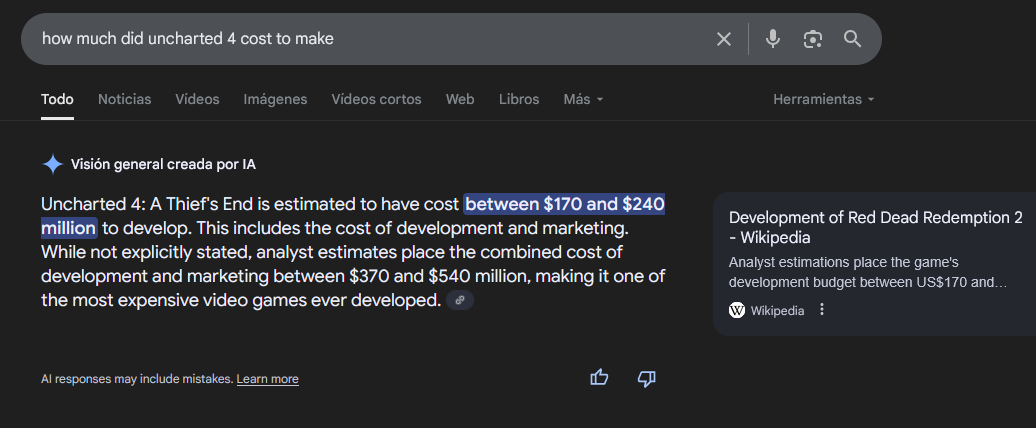Click the Wikipedia logo icon on source card
This screenshot has height=428, width=1036.
pos(737,310)
